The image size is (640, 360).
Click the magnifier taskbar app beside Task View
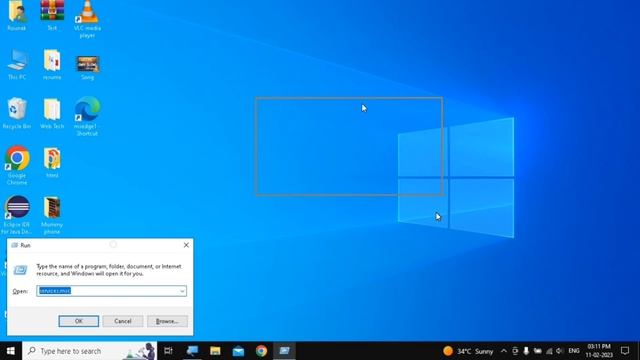(x=192, y=351)
